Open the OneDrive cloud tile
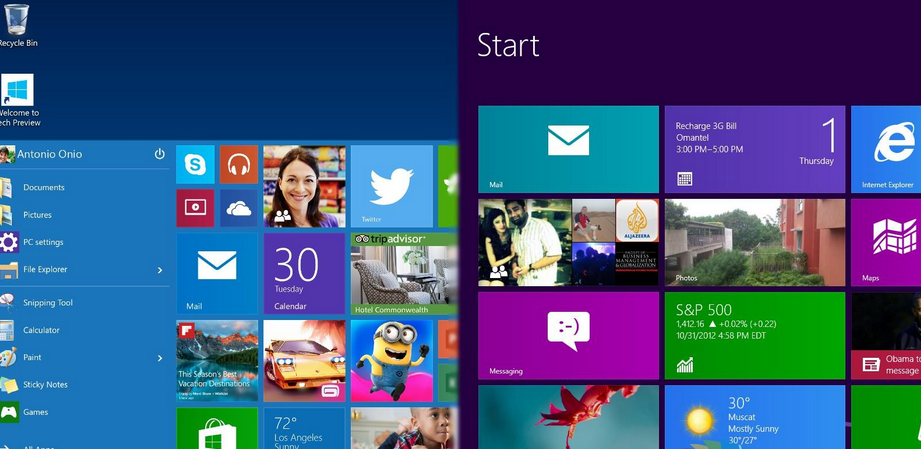Screen dimensions: 921x449 coord(238,208)
